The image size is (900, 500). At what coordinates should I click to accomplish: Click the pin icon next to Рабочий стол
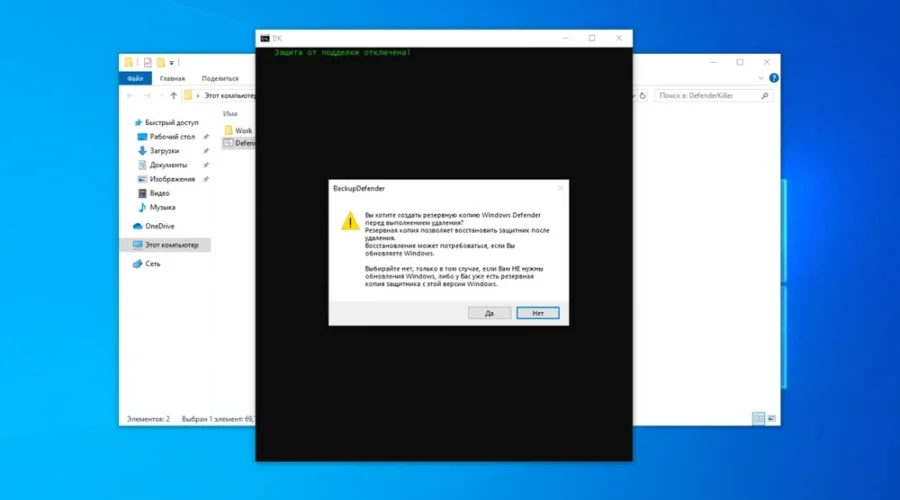pyautogui.click(x=206, y=137)
